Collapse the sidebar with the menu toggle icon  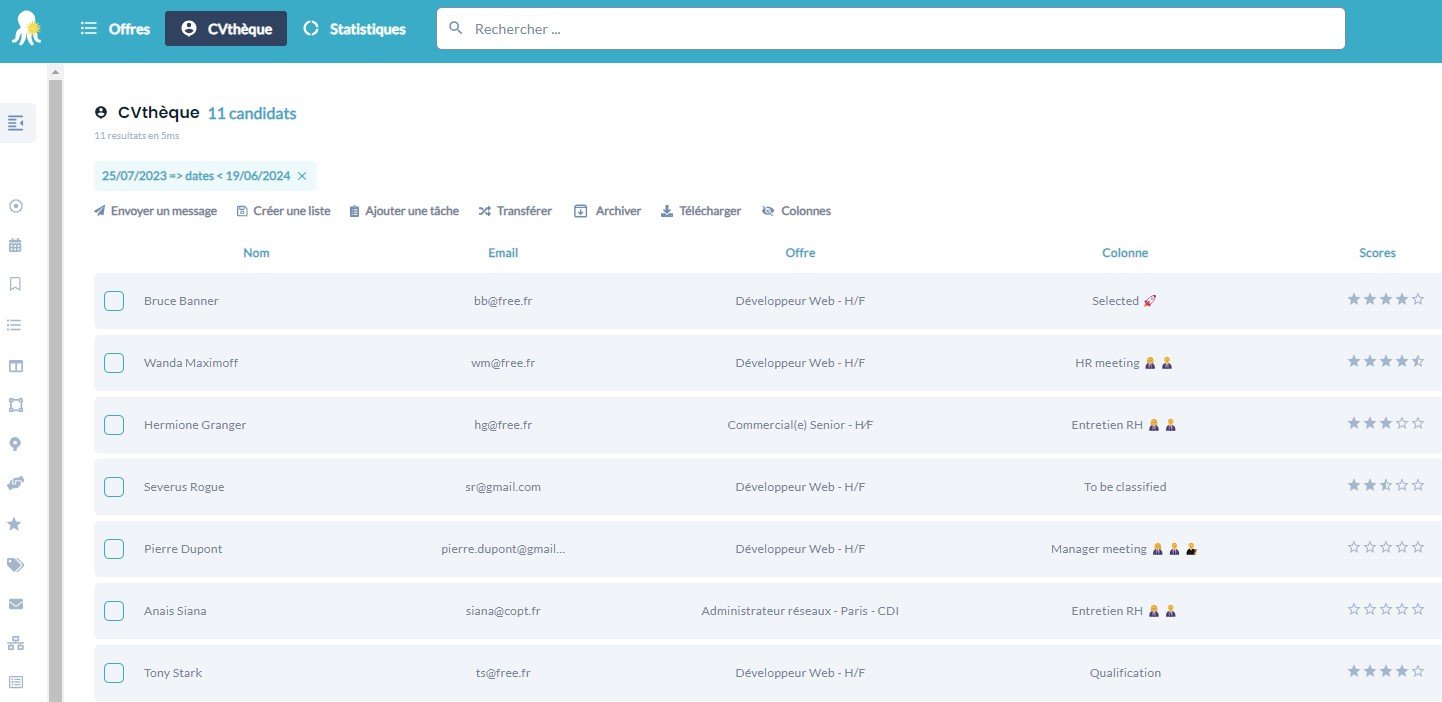(16, 122)
